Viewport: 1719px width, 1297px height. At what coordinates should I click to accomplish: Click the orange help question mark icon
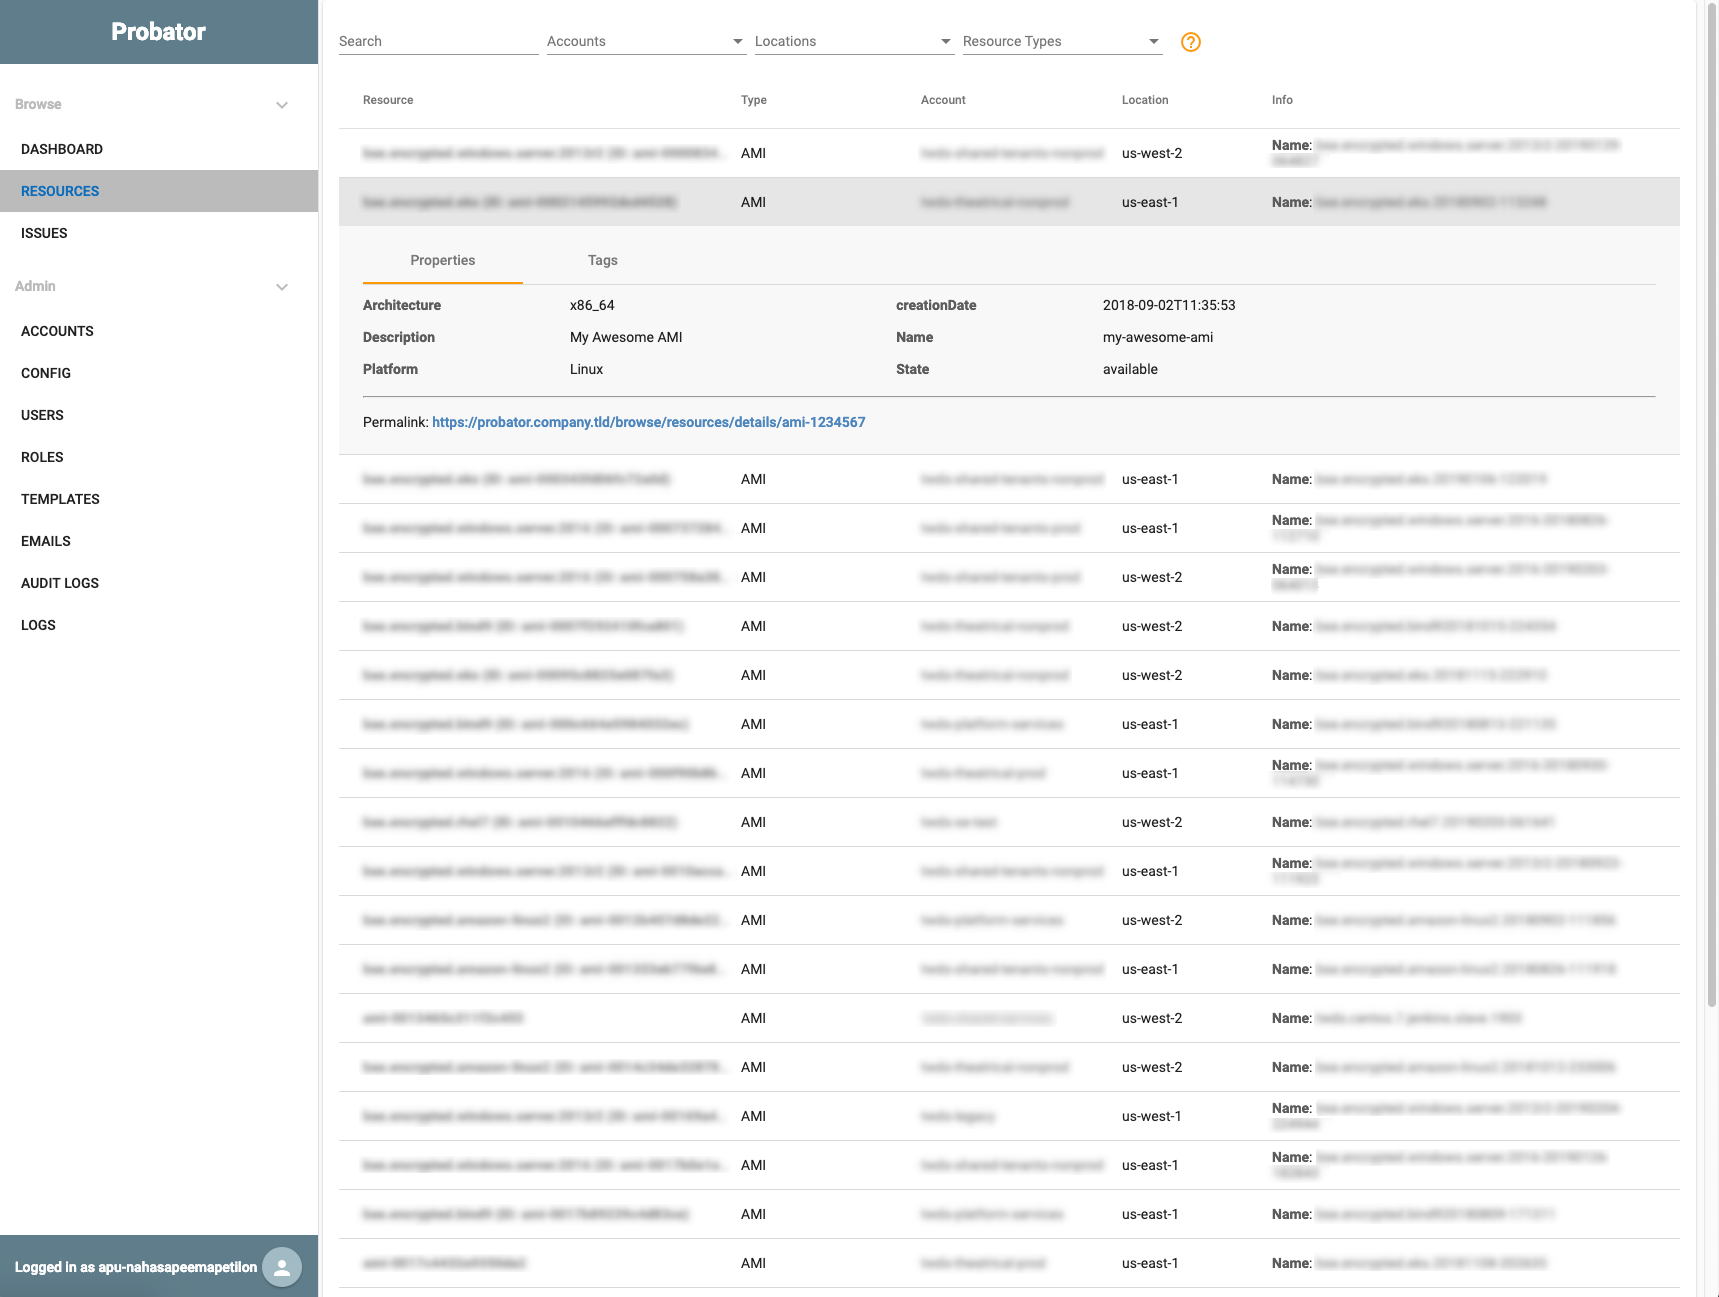1190,42
